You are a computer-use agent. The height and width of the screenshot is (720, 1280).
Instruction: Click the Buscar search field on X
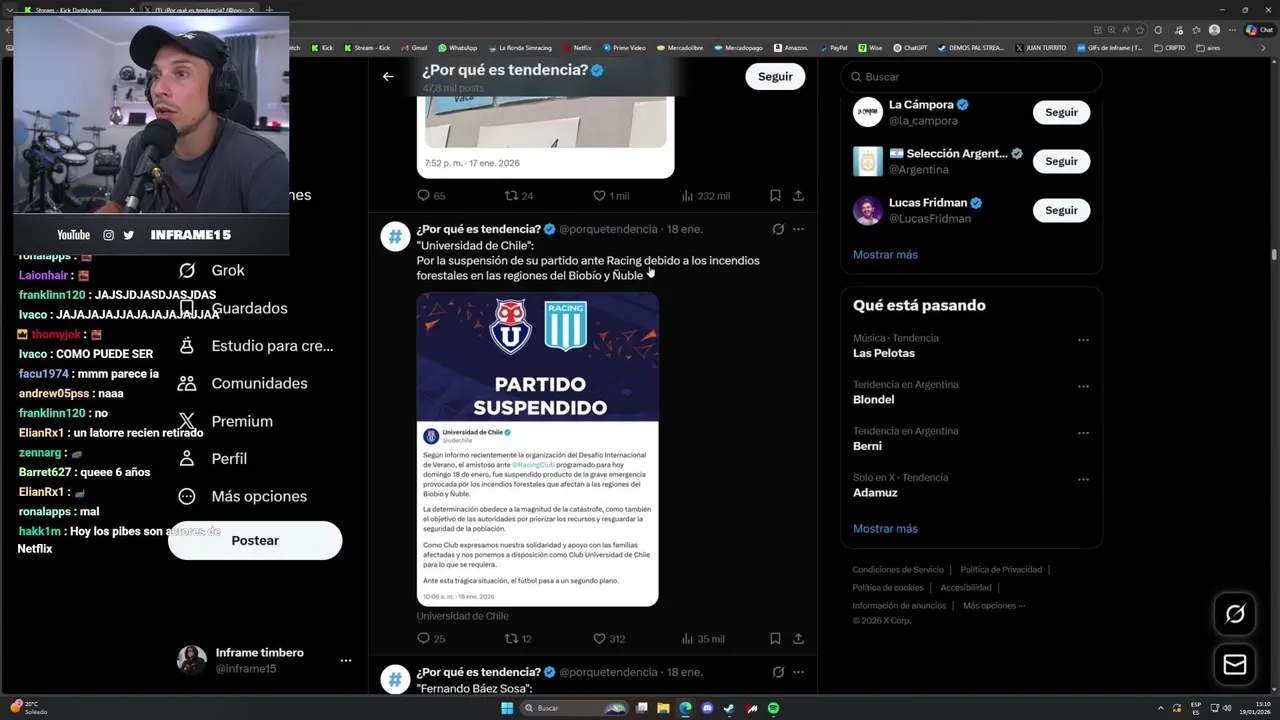tap(971, 77)
